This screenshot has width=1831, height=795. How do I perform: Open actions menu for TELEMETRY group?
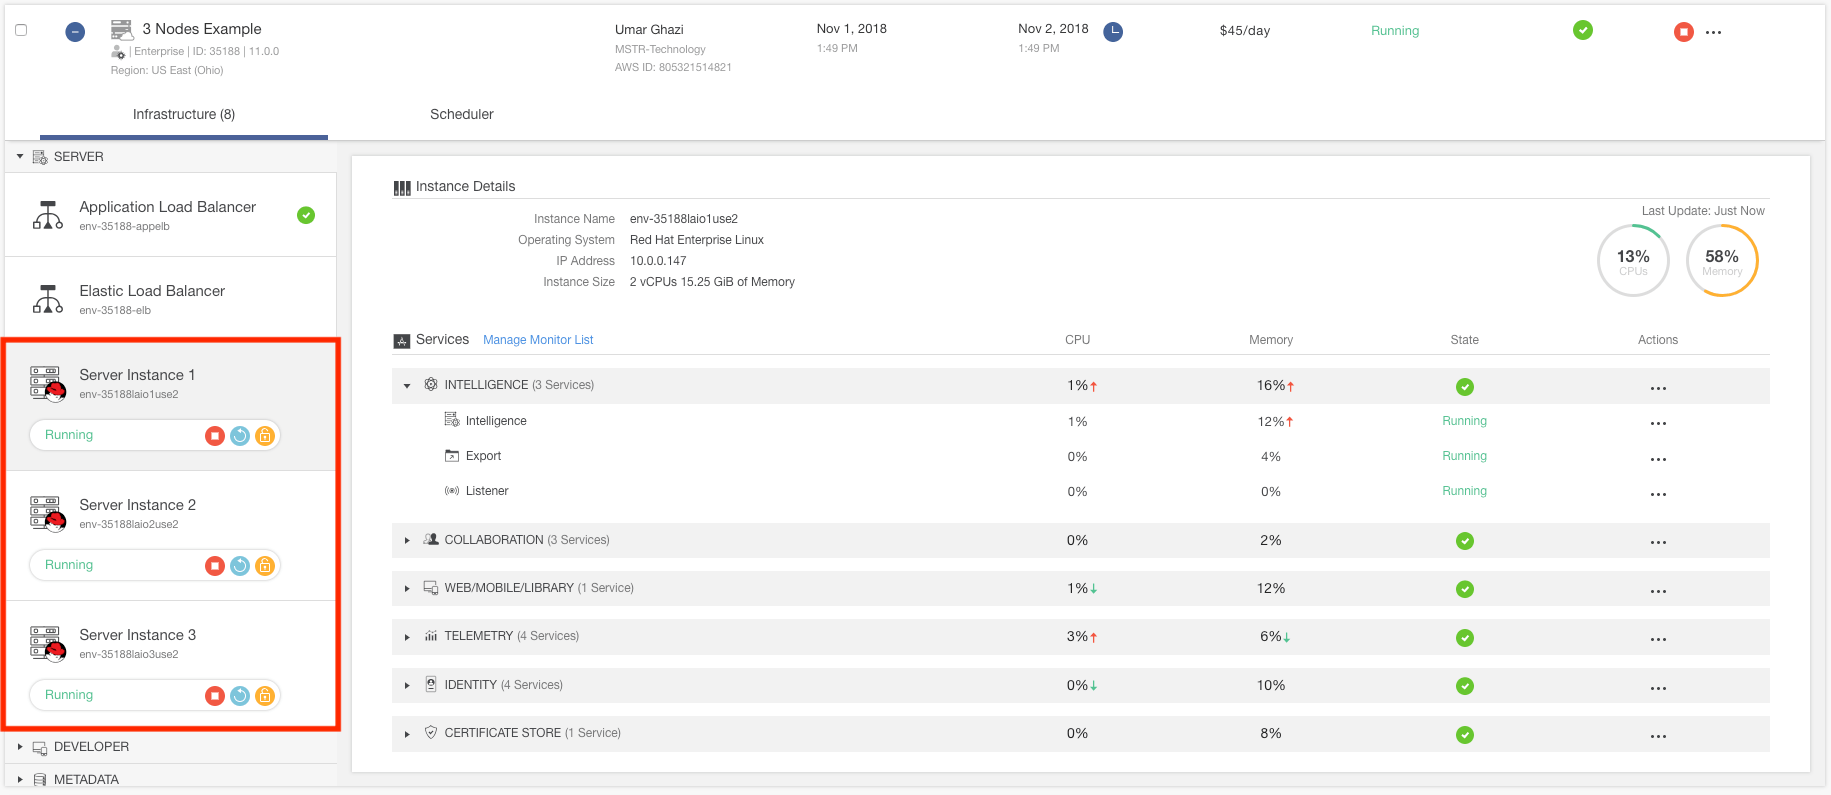(1657, 638)
